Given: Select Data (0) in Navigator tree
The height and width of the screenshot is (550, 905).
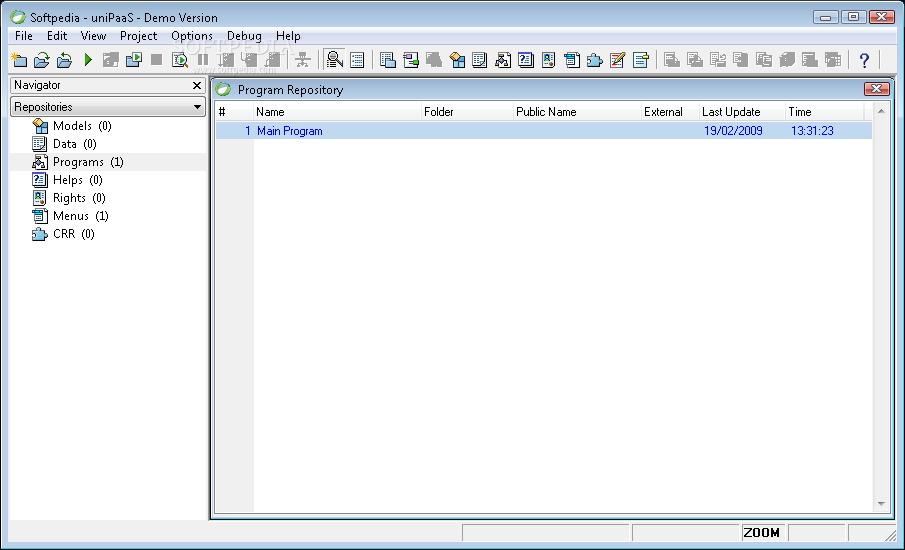Looking at the screenshot, I should [74, 144].
